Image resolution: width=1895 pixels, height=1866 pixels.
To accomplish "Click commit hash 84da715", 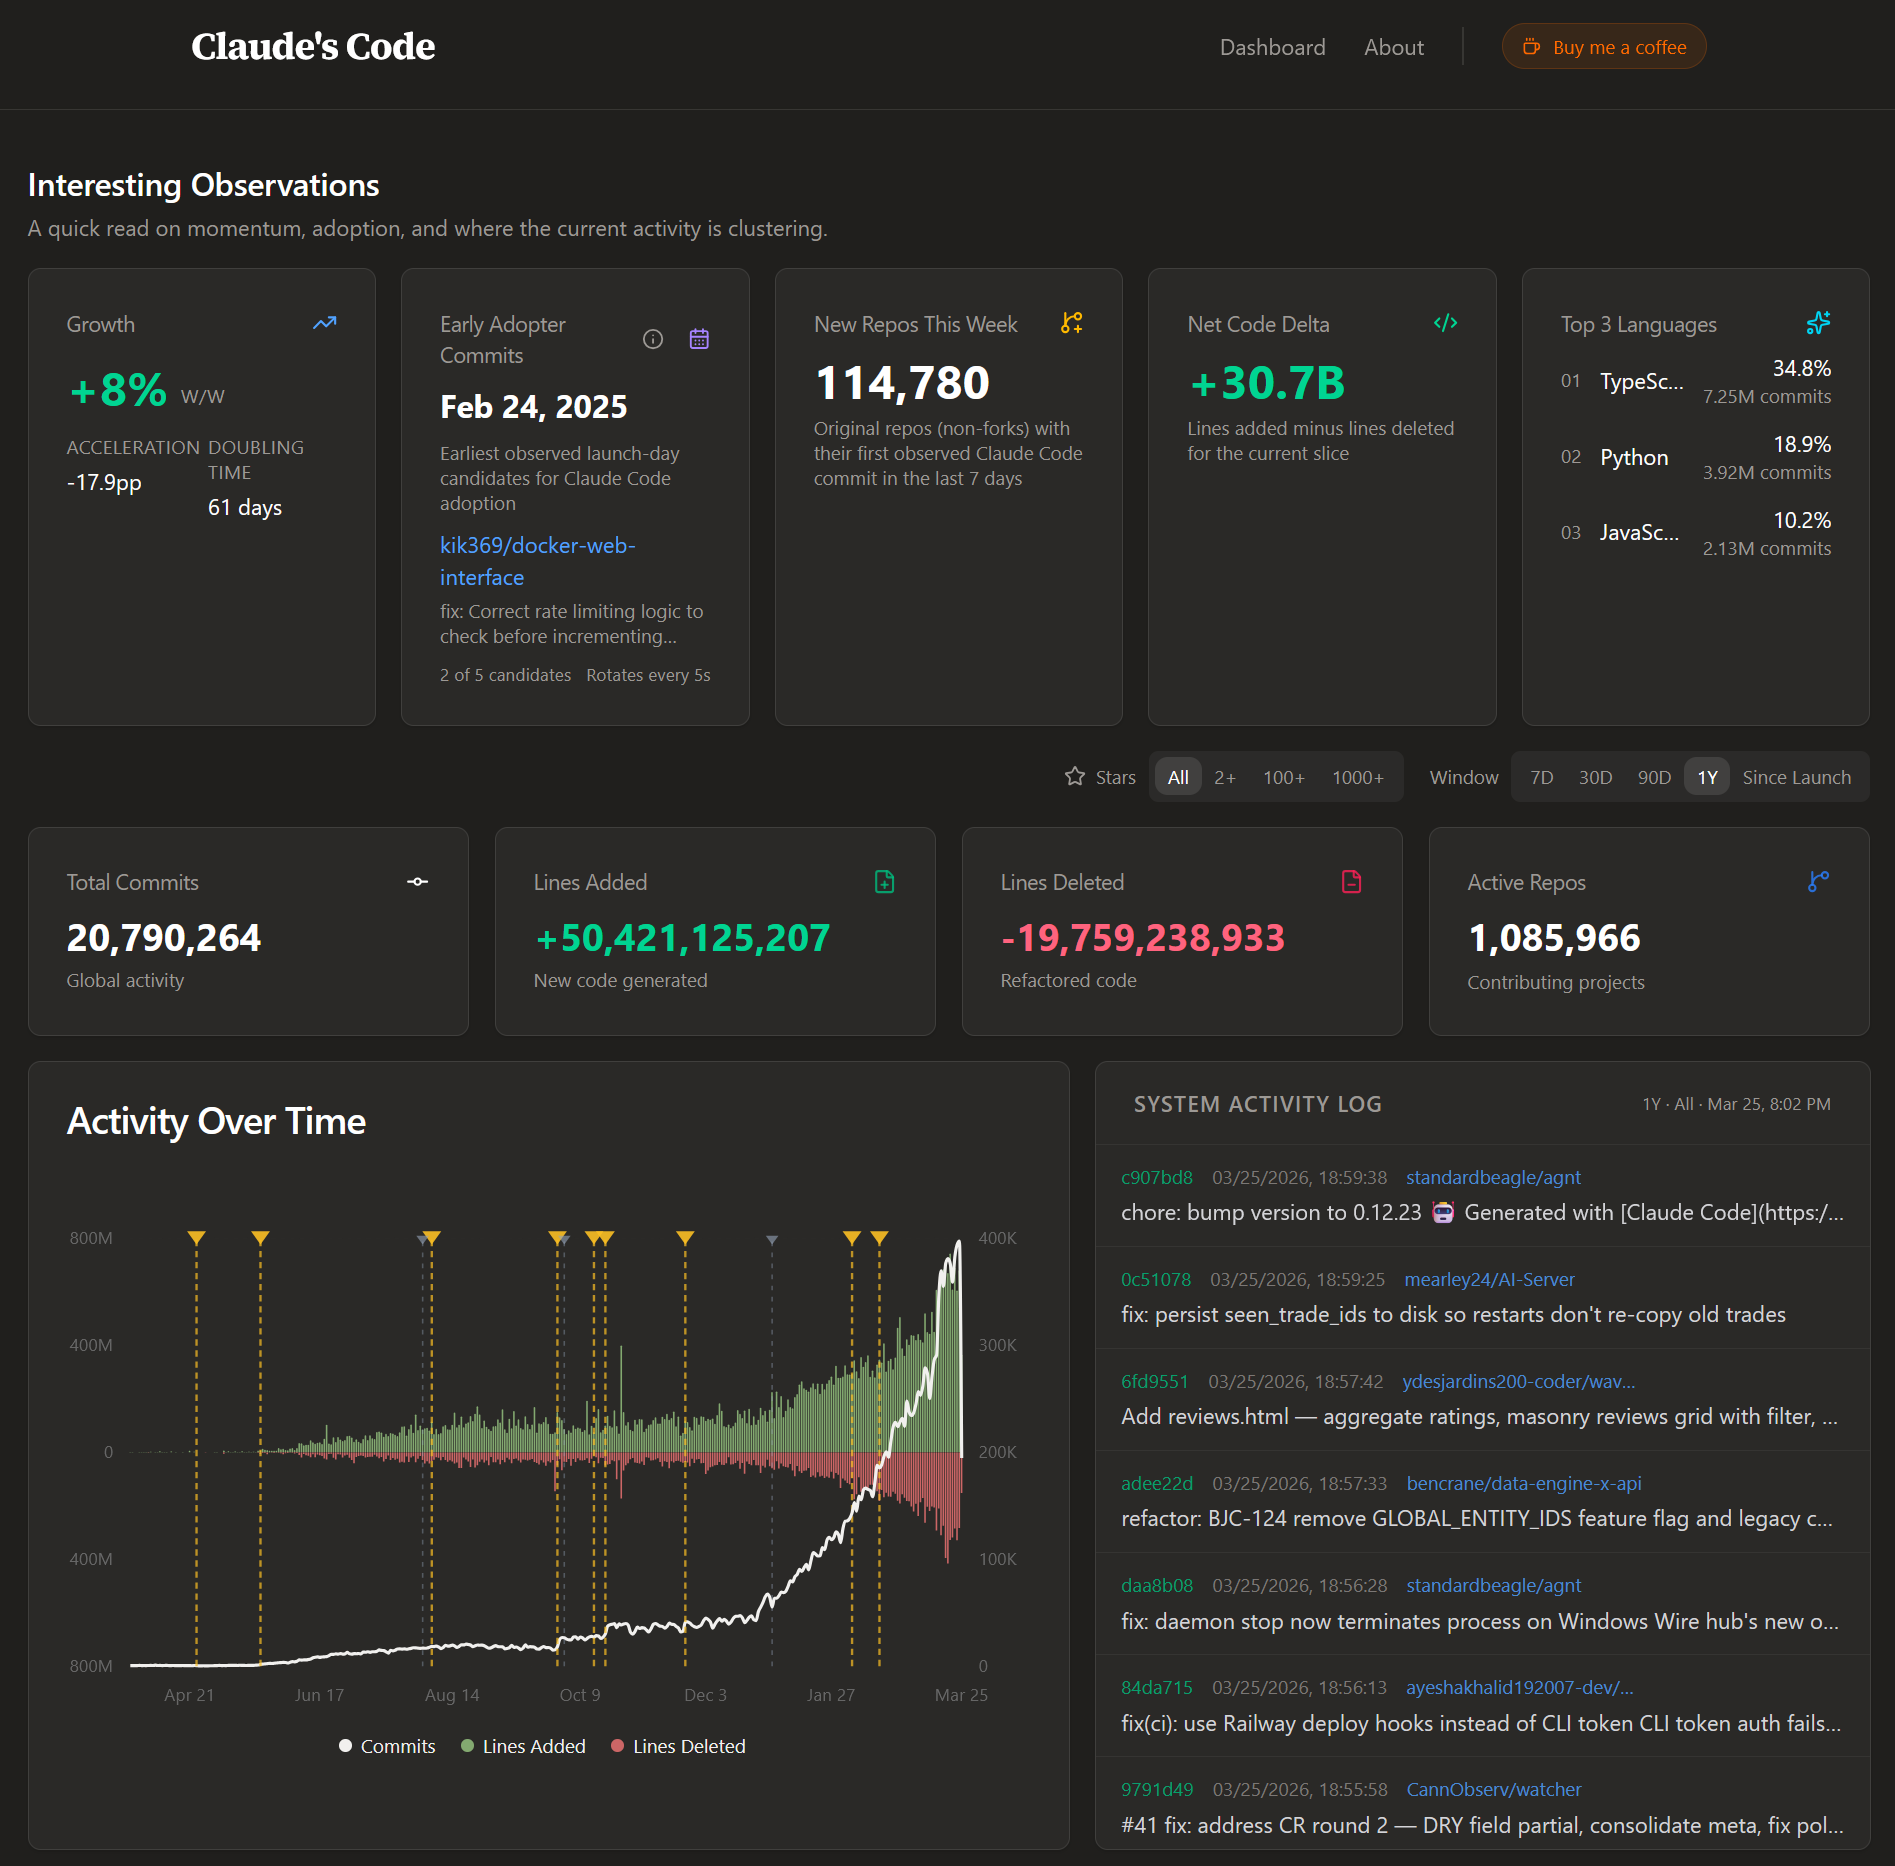I will pyautogui.click(x=1157, y=1687).
